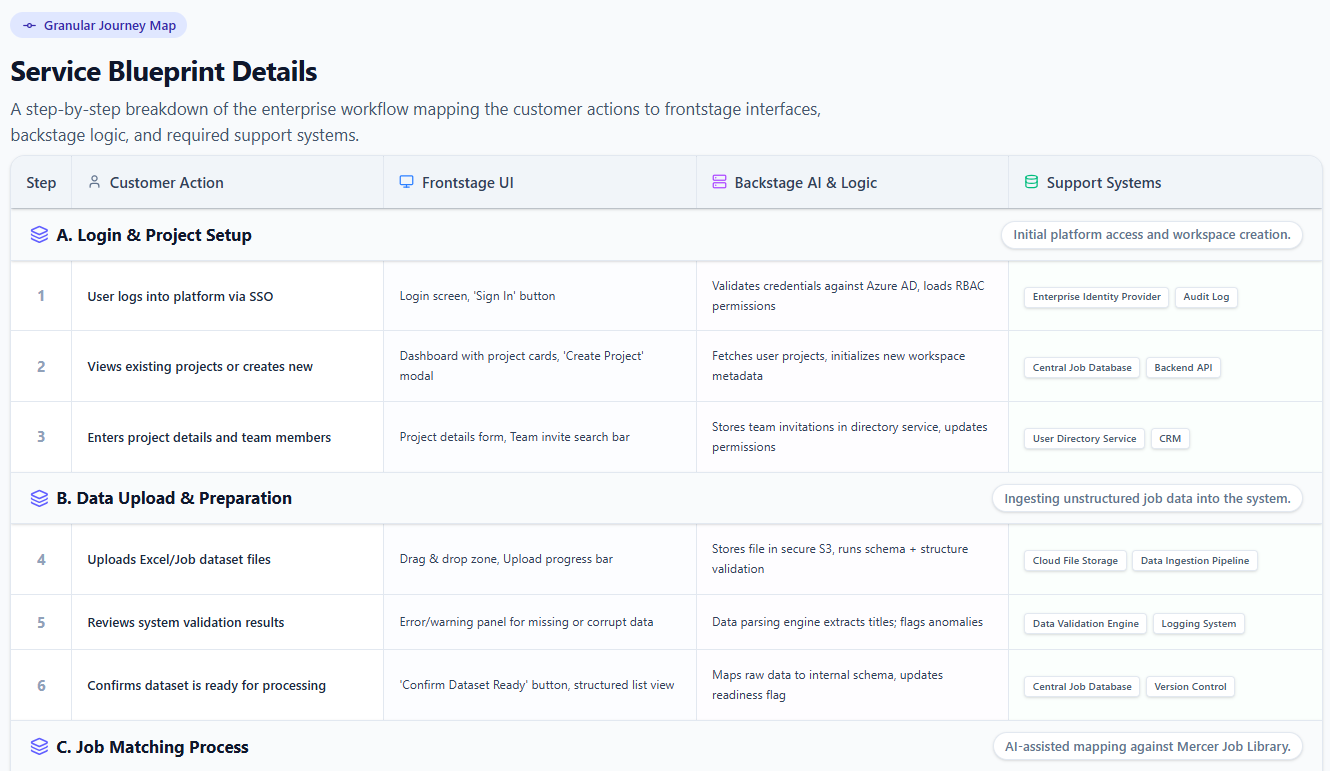The width and height of the screenshot is (1330, 771).
Task: Click the layers icon for Job Matching Process
Action: click(x=39, y=747)
